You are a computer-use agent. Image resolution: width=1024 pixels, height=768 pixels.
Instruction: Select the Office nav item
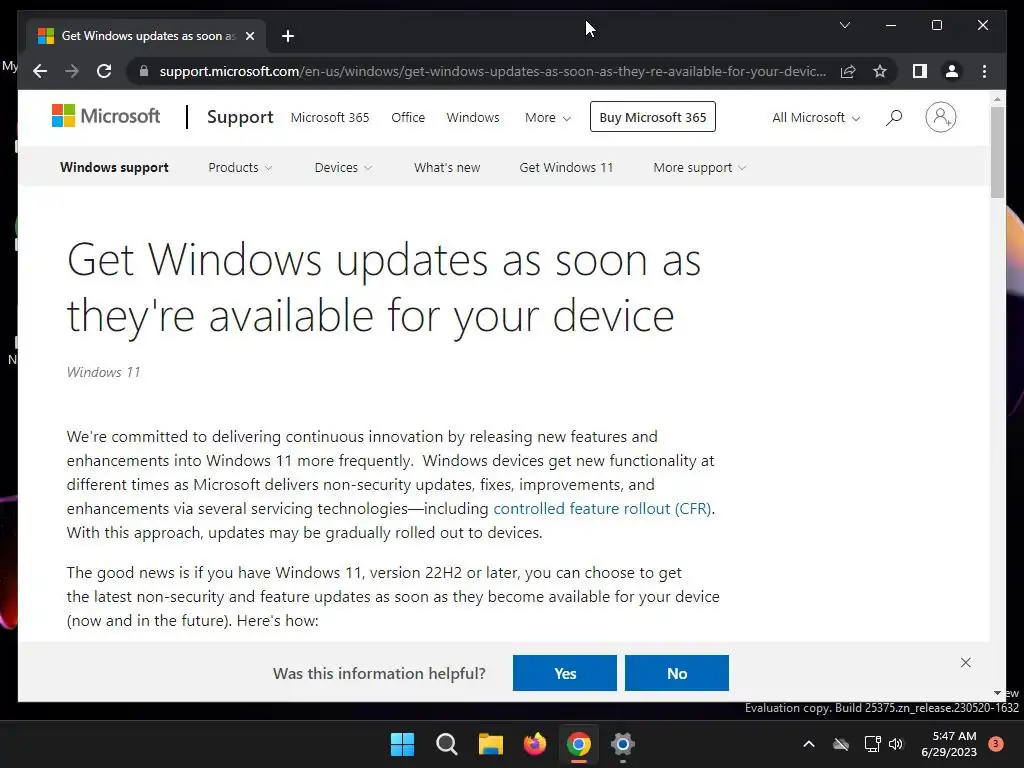(408, 118)
